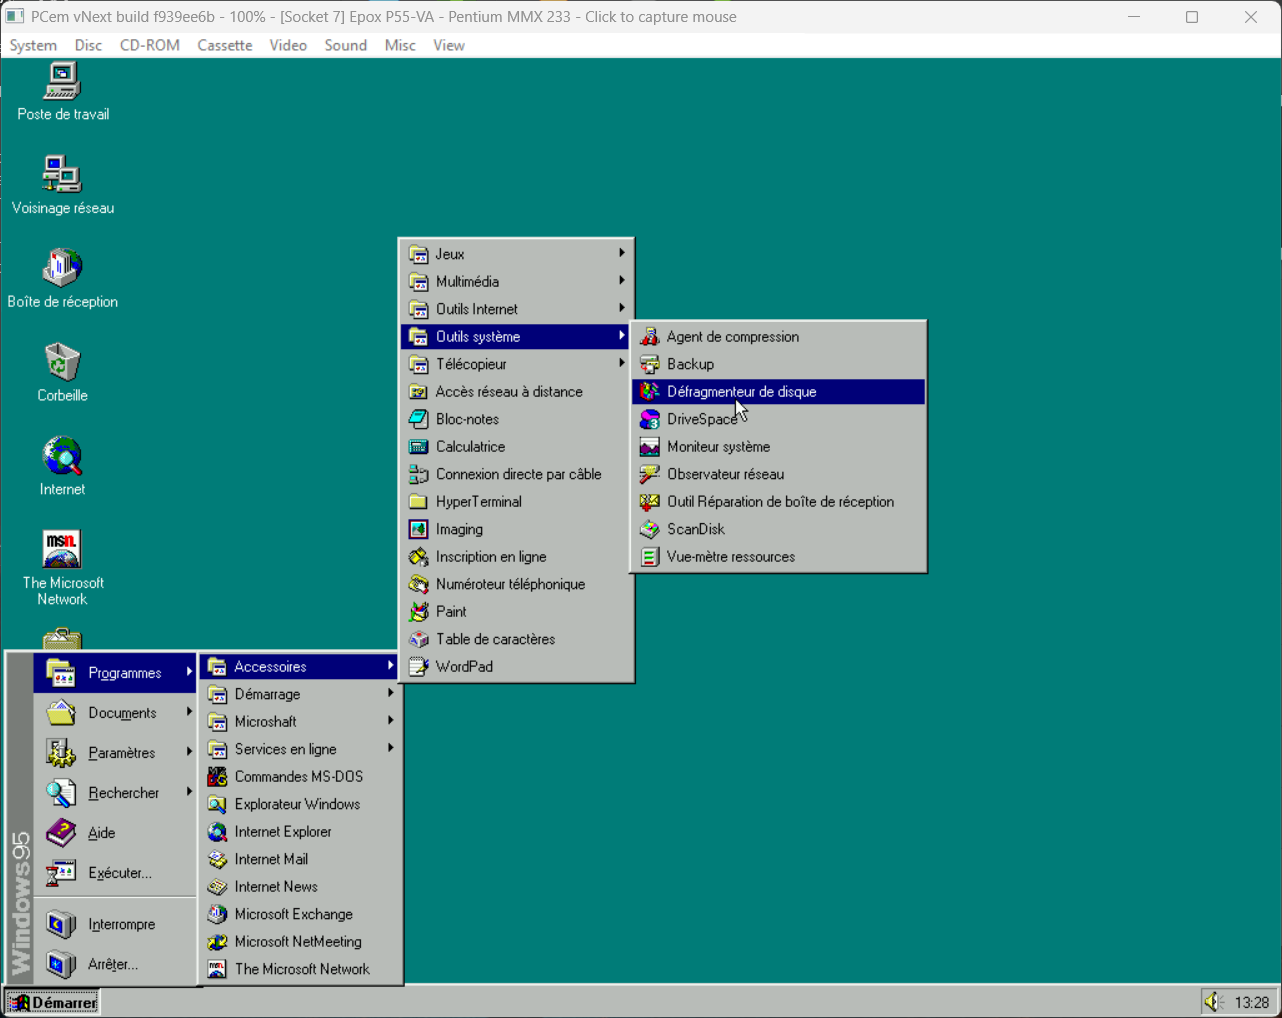Click the DriveSpace icon

click(650, 419)
